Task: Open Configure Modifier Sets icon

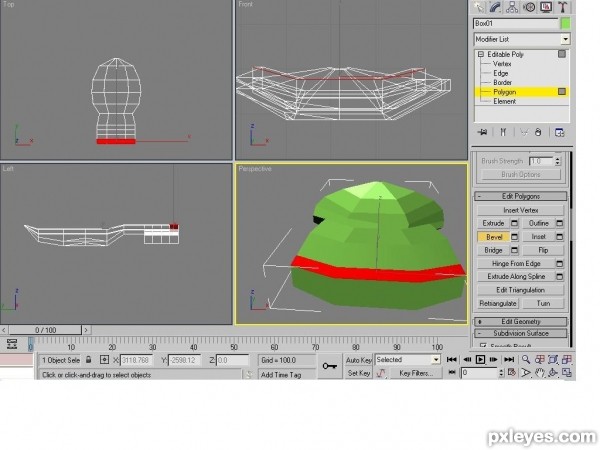Action: coord(559,132)
